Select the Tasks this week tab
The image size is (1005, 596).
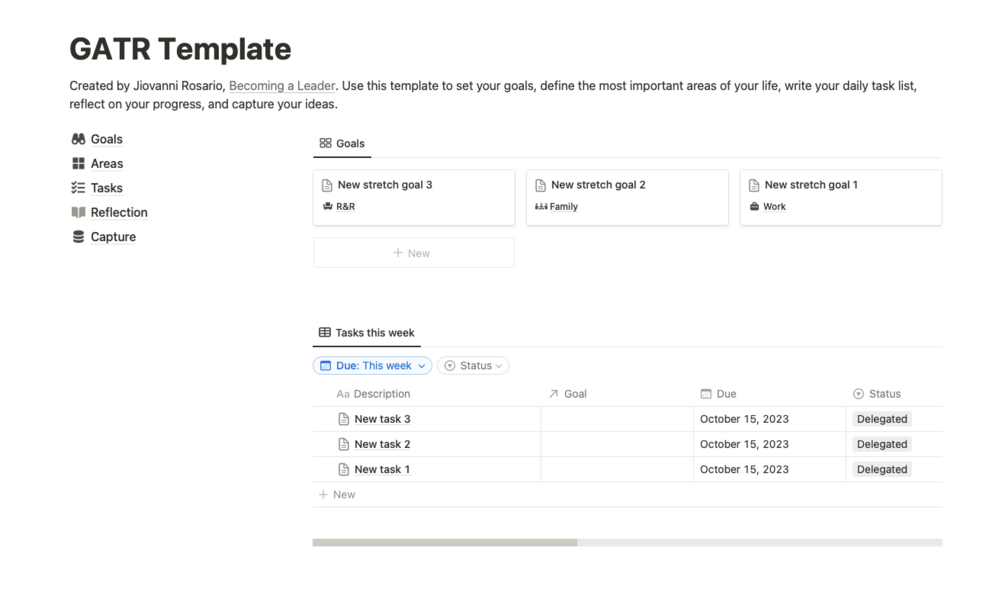[x=366, y=333]
